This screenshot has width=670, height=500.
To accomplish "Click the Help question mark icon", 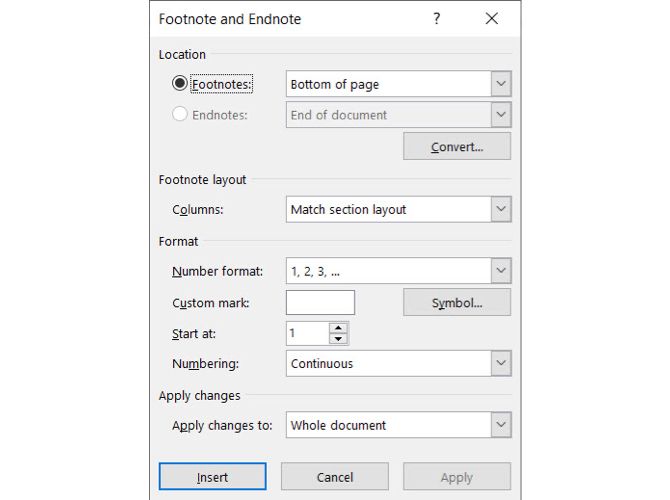I will point(436,19).
